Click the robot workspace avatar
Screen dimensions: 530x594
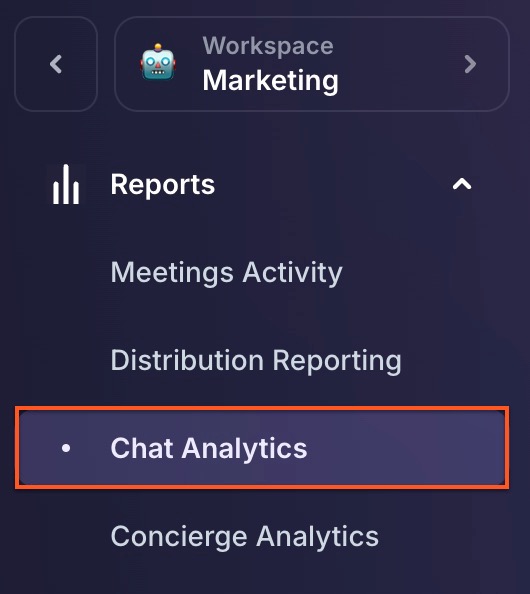click(158, 62)
